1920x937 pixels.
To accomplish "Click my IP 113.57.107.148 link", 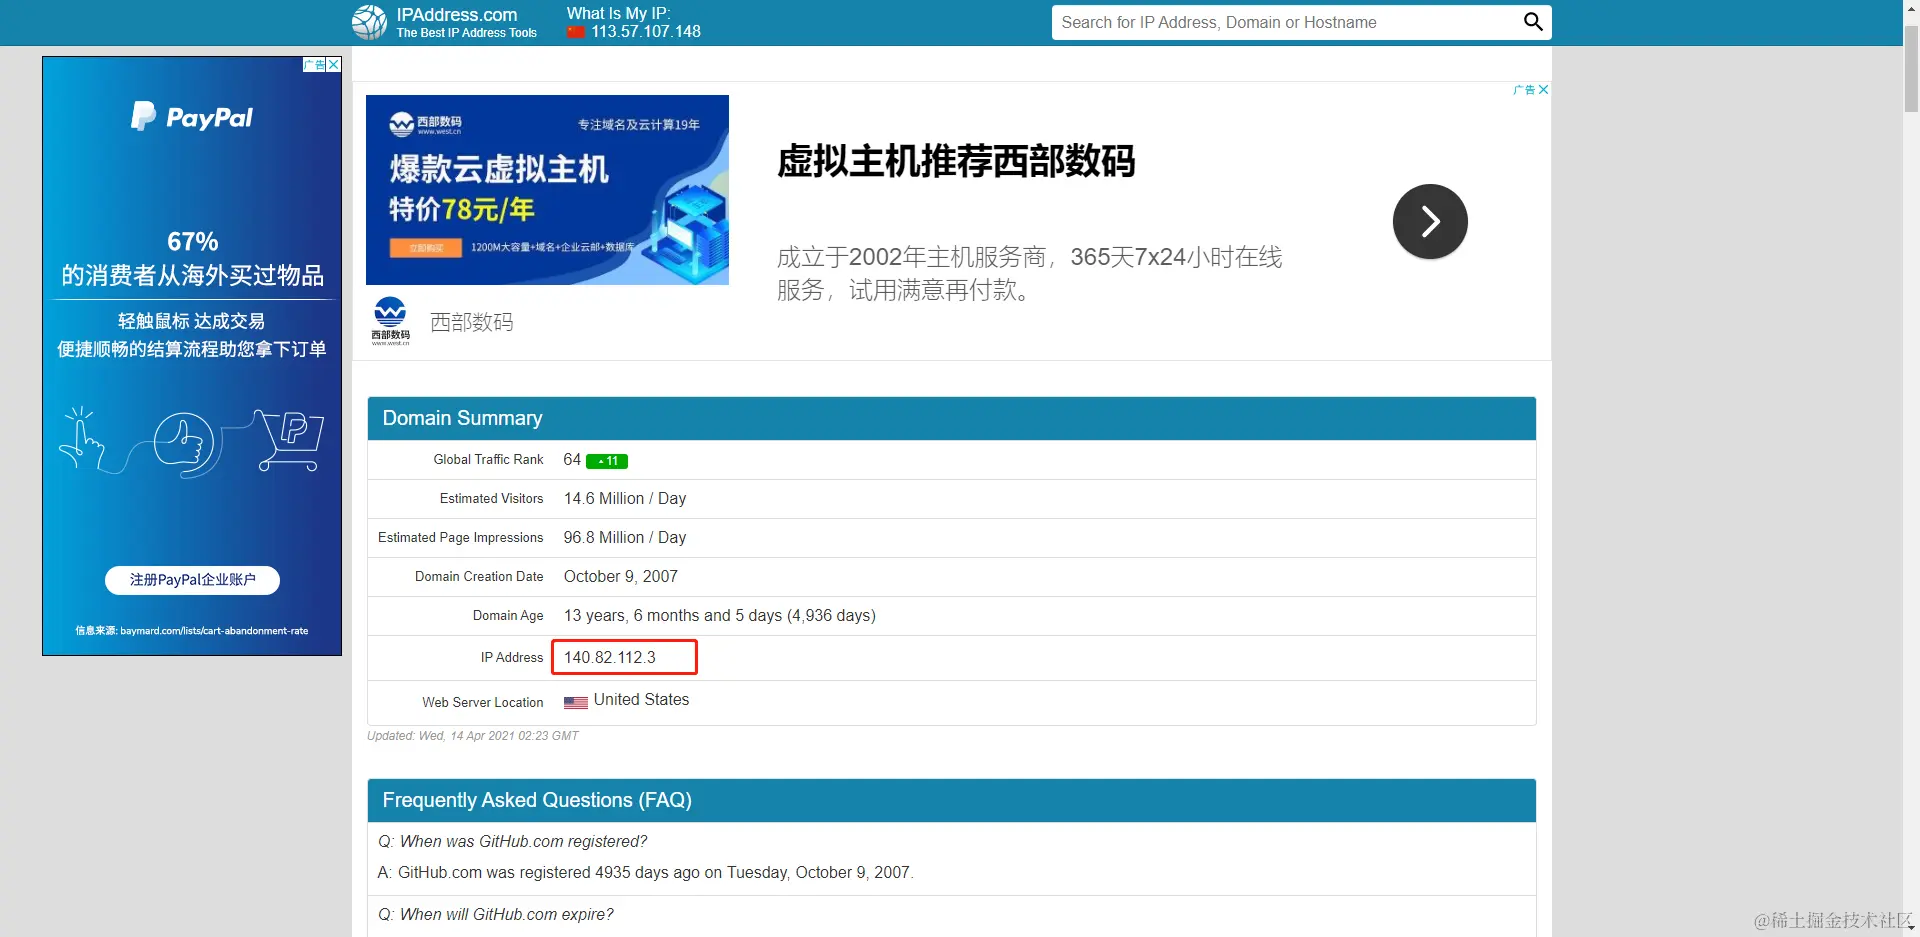I will click(x=646, y=32).
